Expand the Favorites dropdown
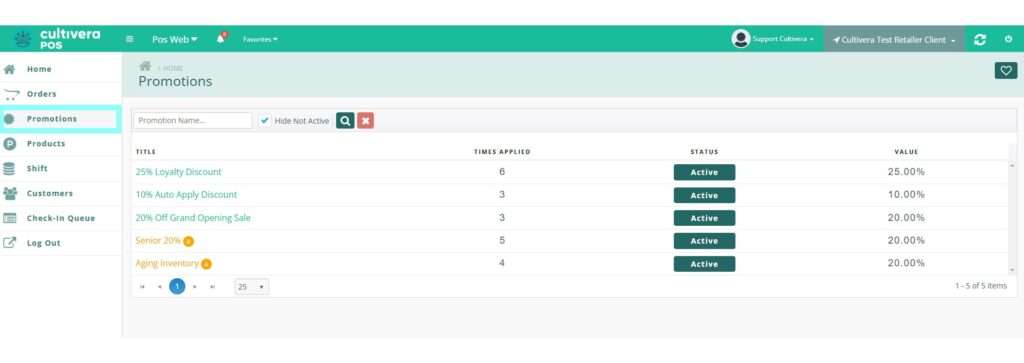Image resolution: width=1024 pixels, height=363 pixels. click(x=260, y=39)
